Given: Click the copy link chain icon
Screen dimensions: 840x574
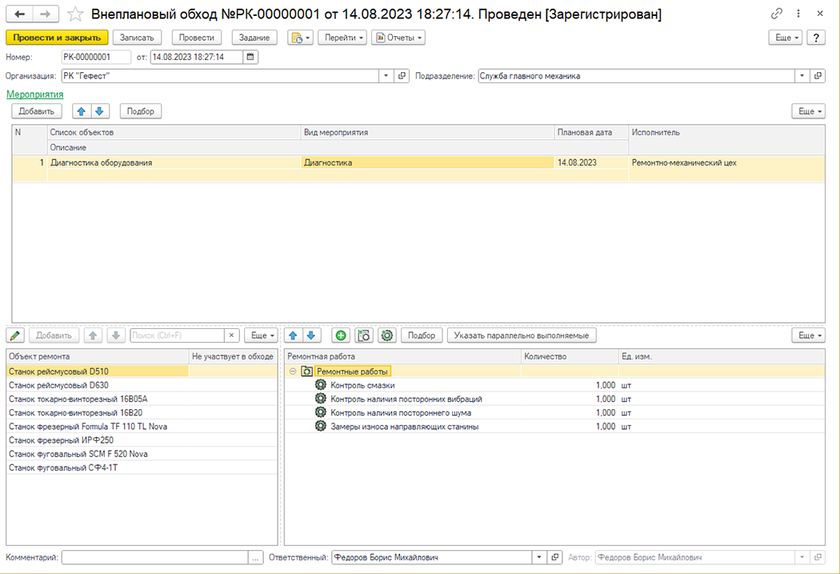Looking at the screenshot, I should click(x=778, y=15).
